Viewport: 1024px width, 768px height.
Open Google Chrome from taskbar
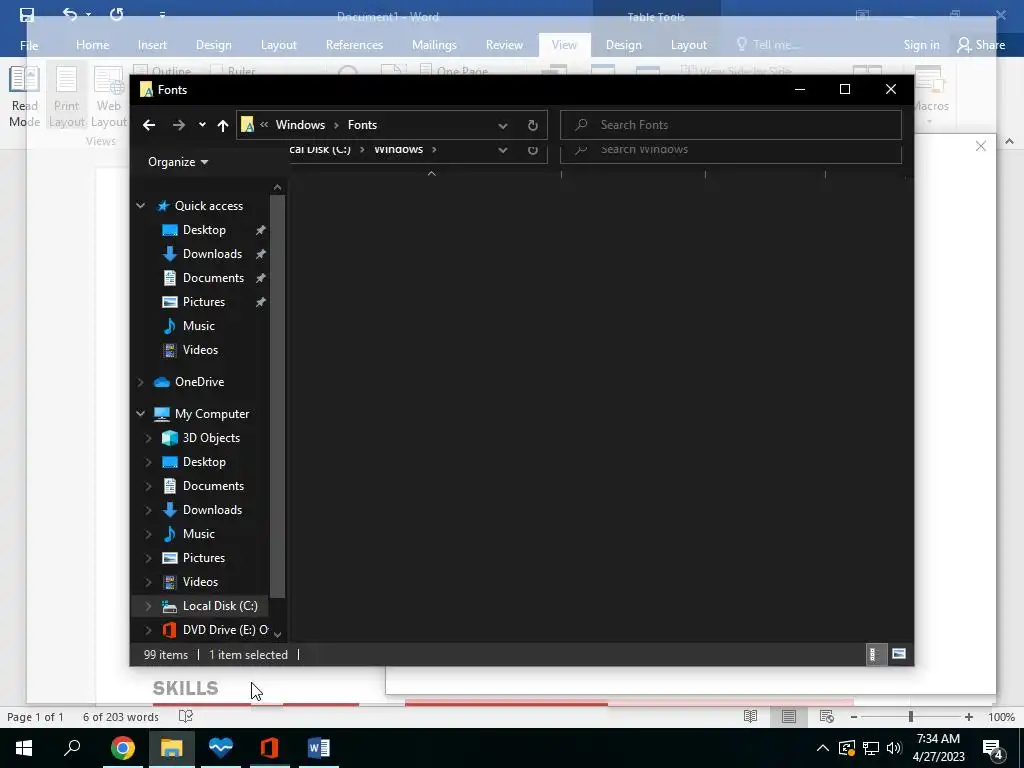tap(123, 748)
